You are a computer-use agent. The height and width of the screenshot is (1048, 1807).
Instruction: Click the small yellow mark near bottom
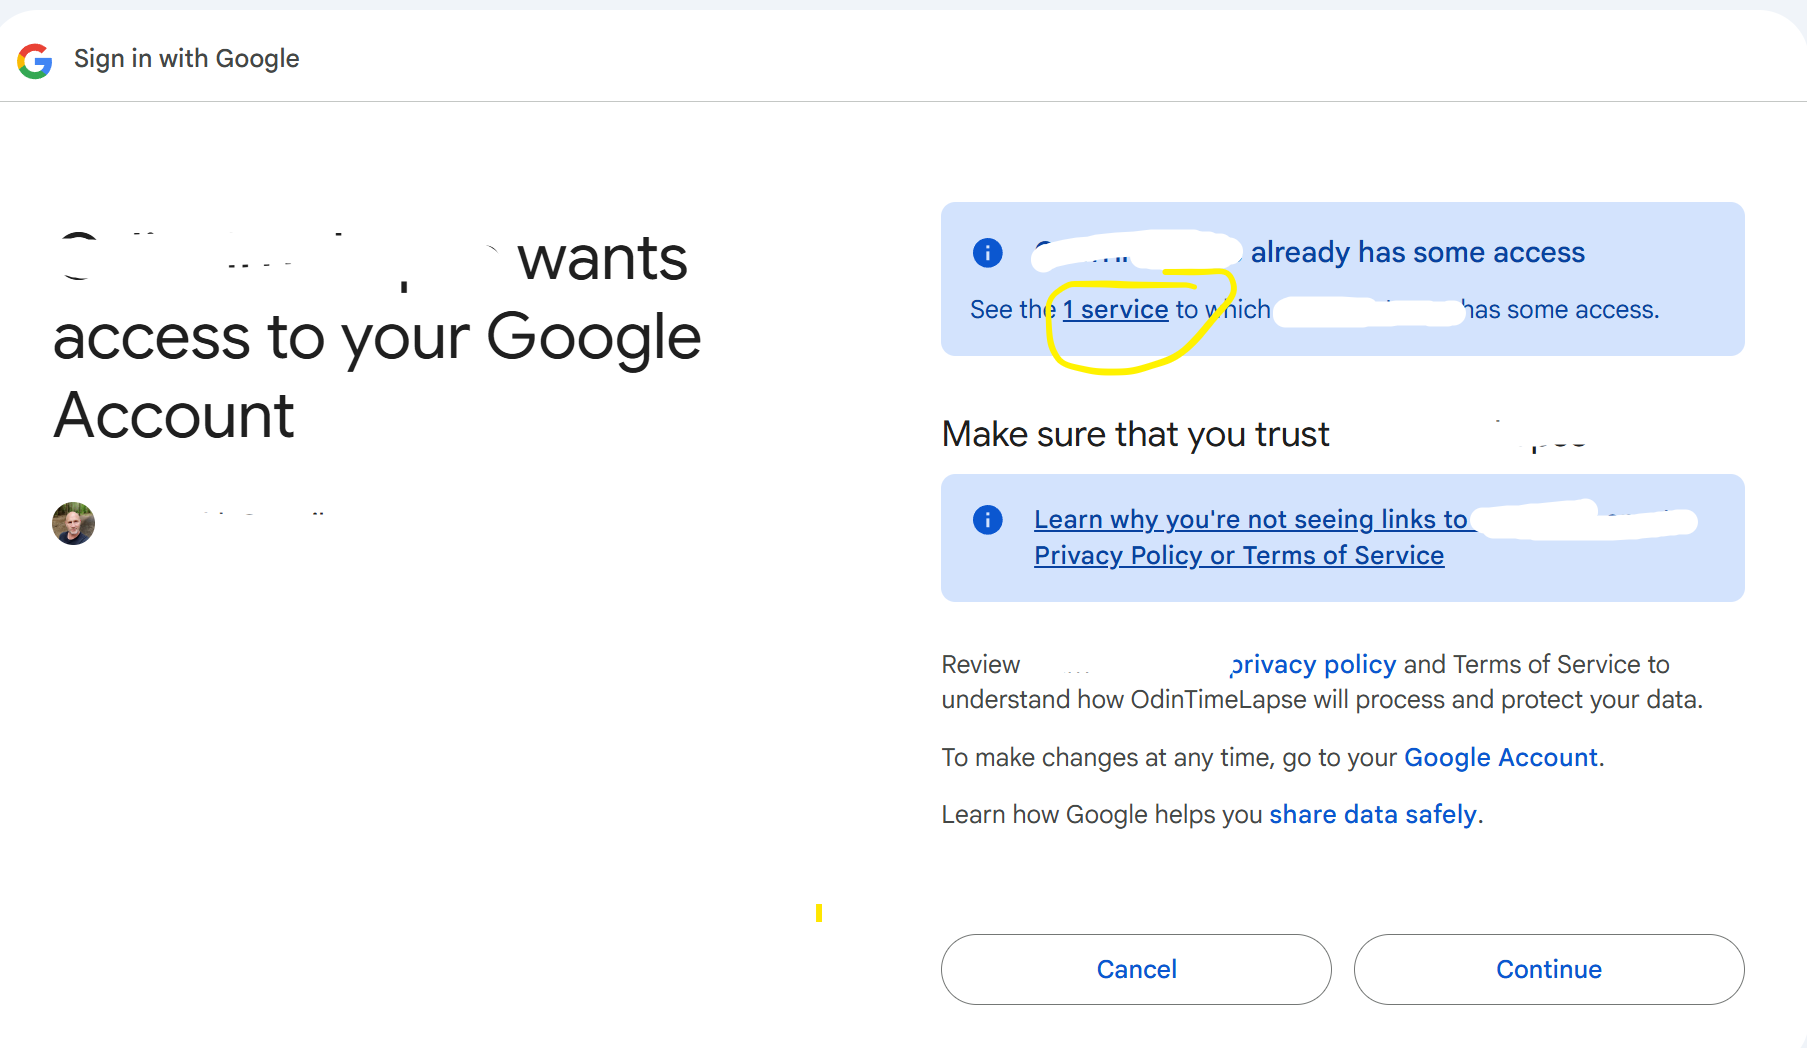[x=818, y=912]
